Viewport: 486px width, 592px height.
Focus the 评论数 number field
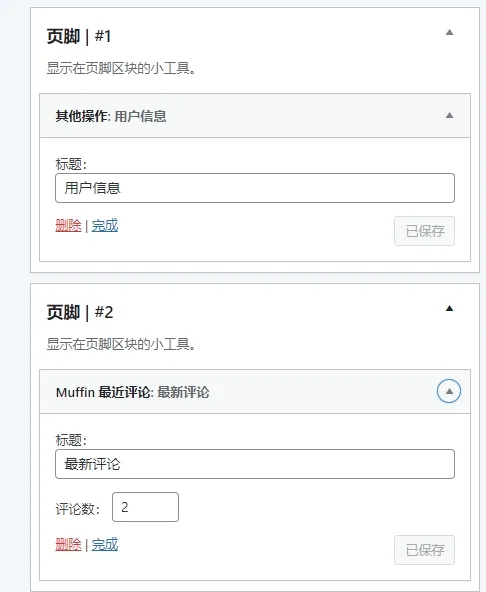145,507
